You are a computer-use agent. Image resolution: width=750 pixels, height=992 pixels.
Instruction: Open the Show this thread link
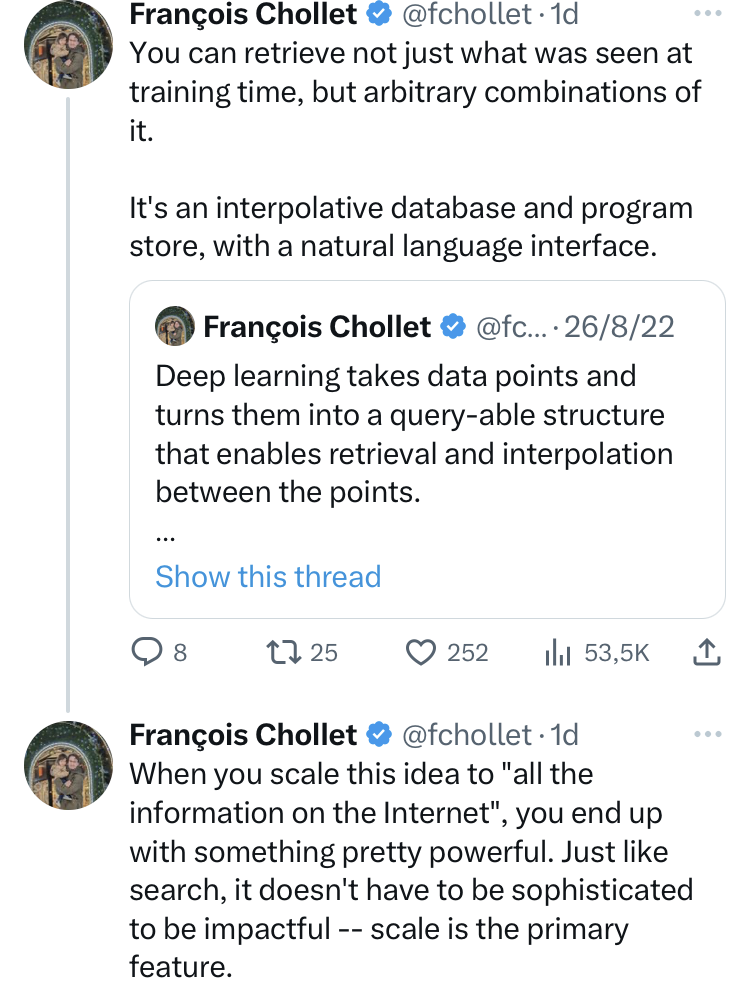point(268,576)
